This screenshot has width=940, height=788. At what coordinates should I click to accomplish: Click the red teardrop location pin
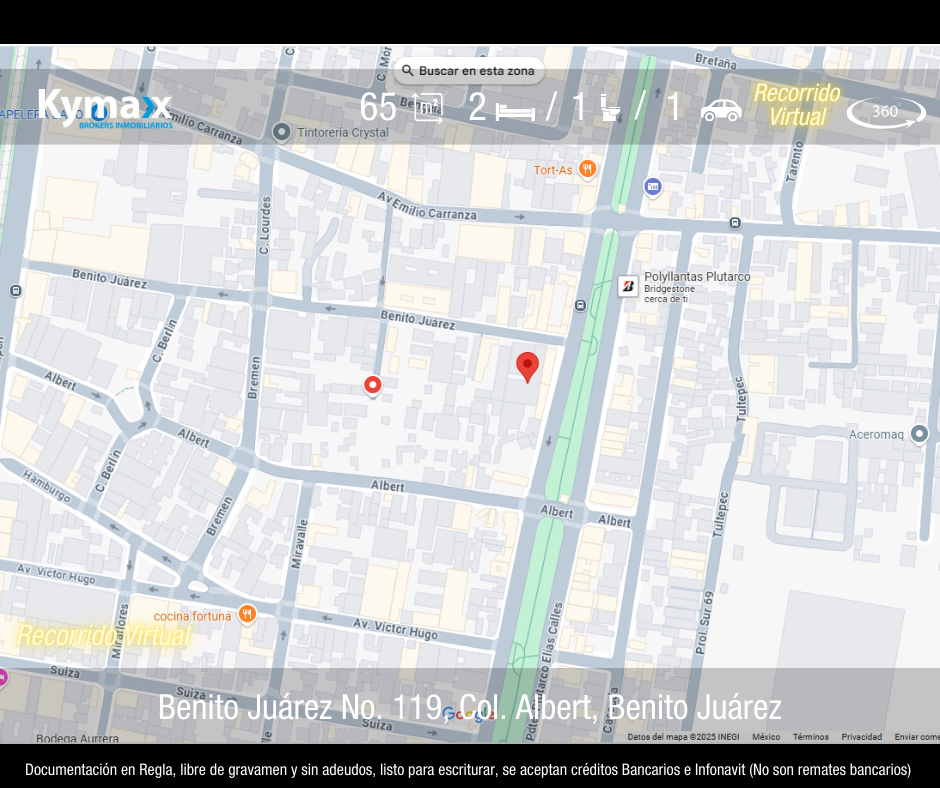click(528, 367)
